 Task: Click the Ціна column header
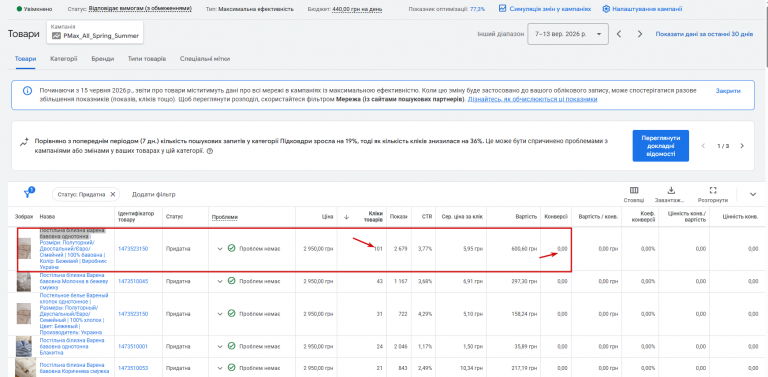[328, 217]
